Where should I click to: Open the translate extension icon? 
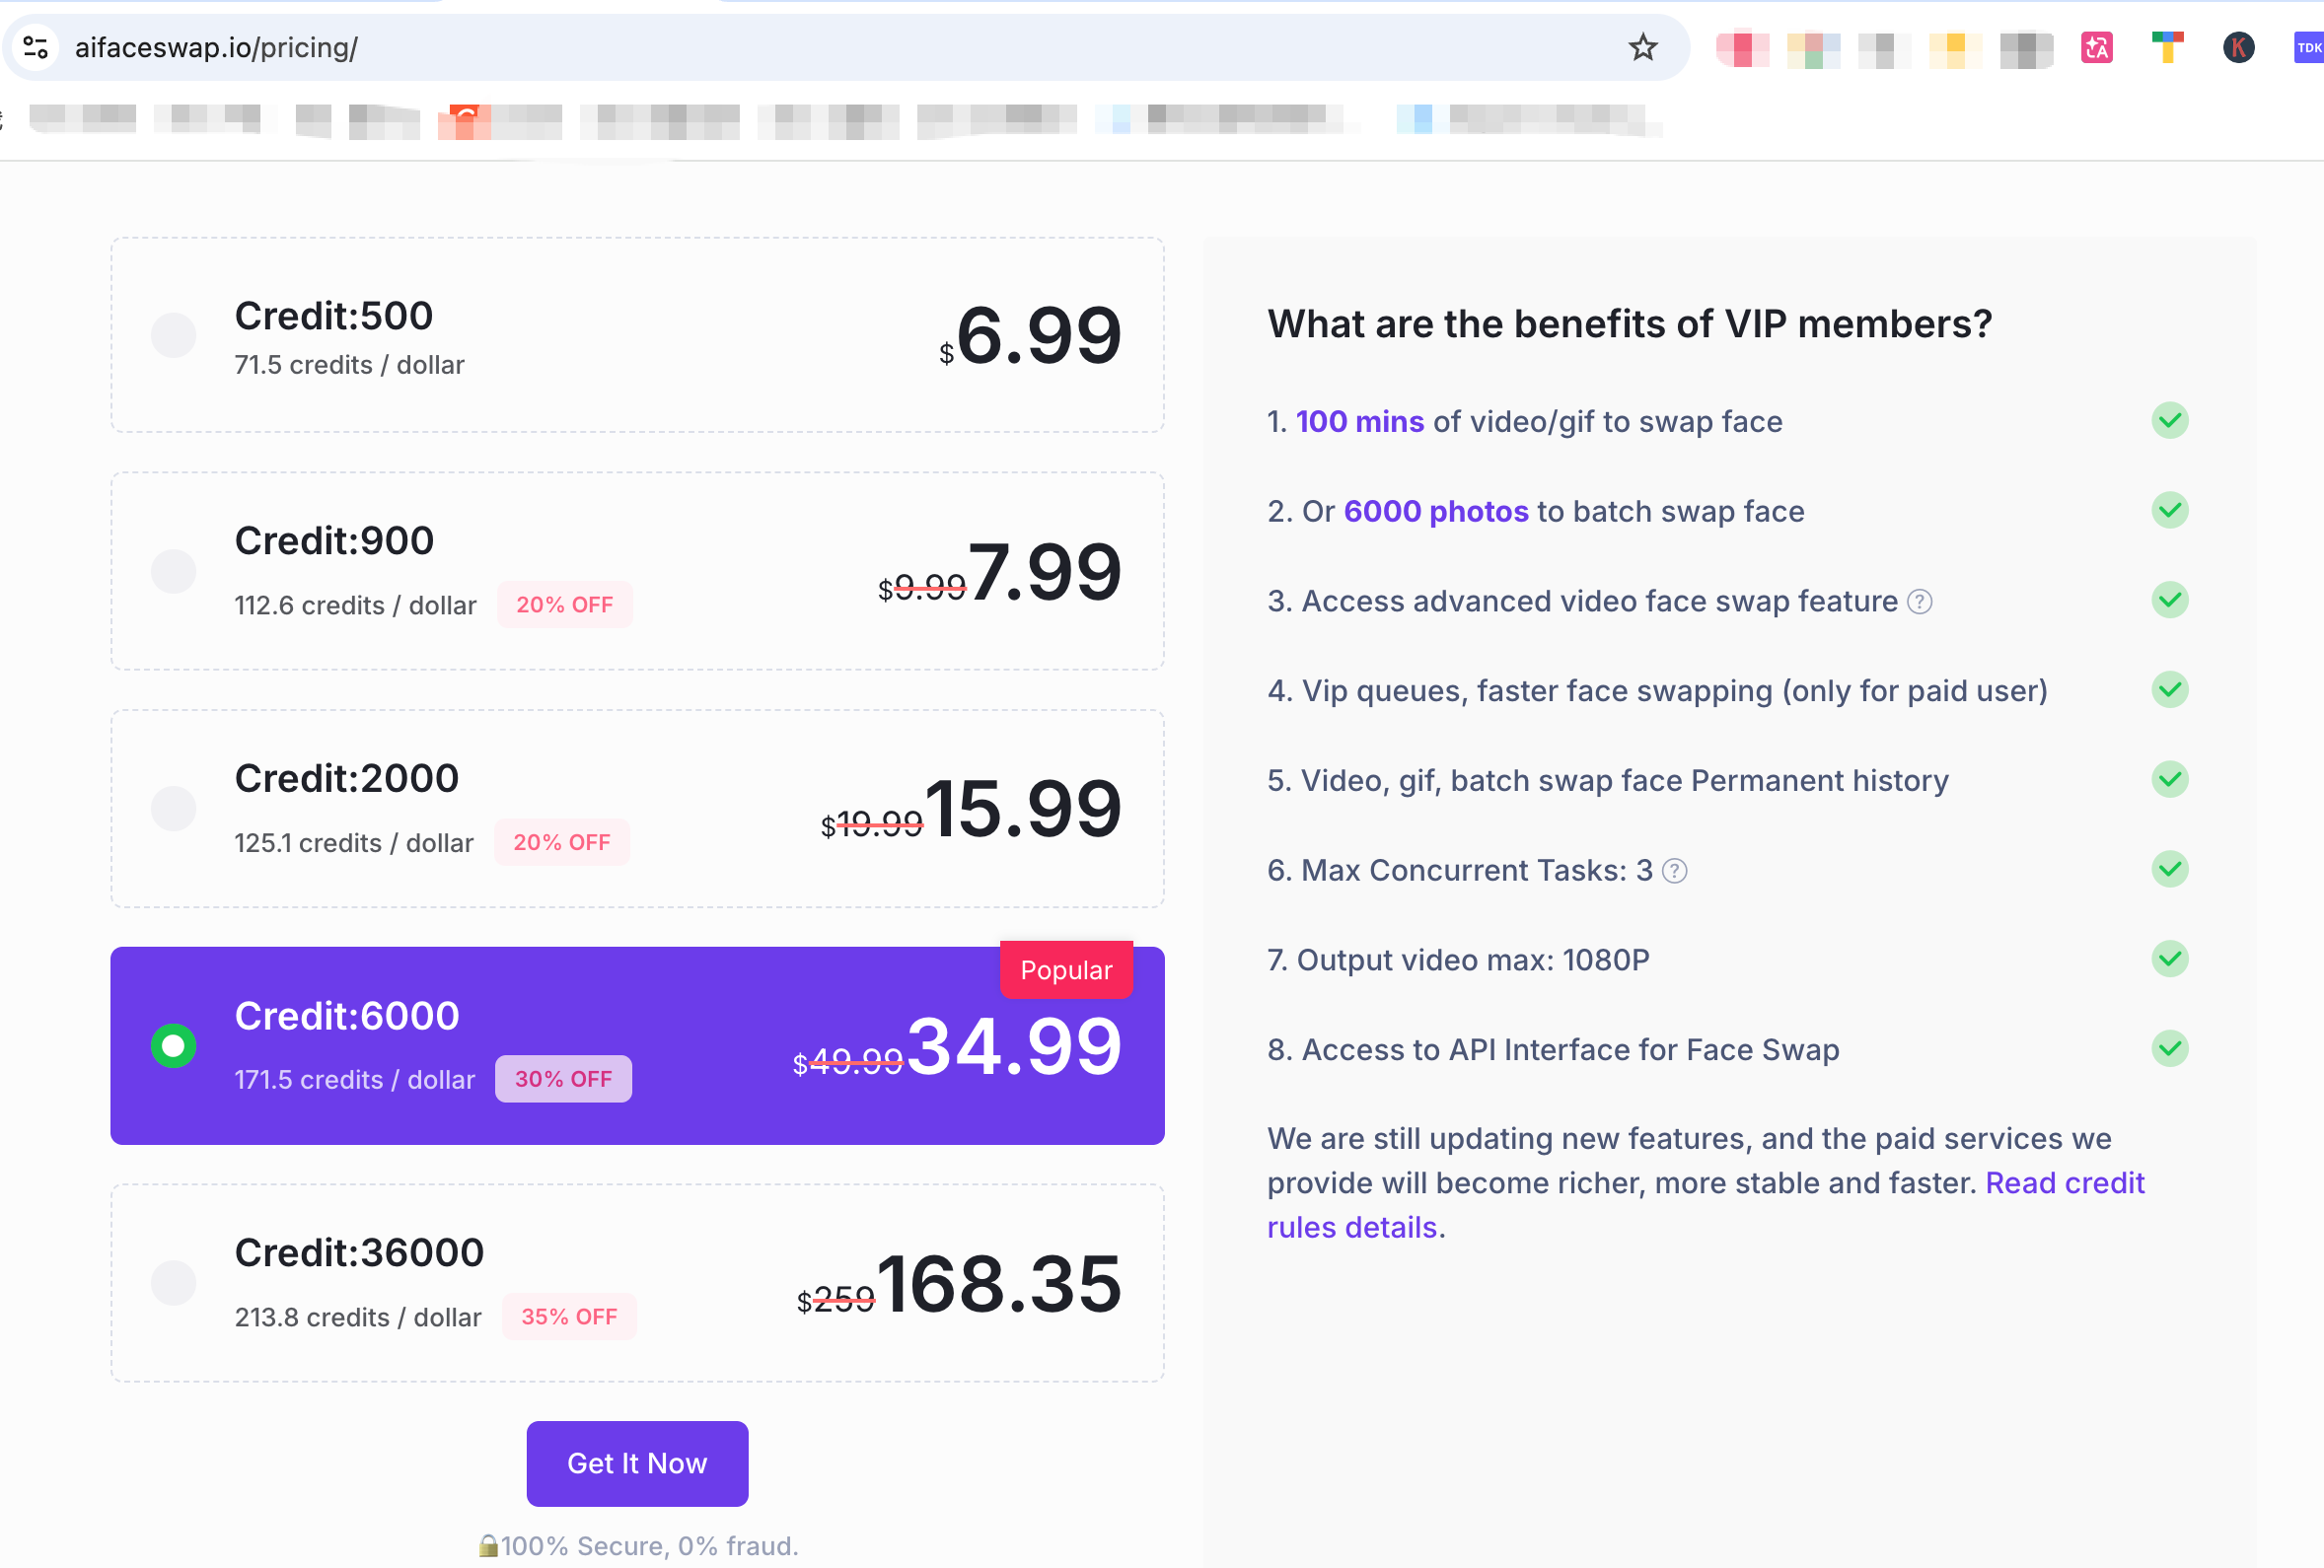click(2096, 47)
